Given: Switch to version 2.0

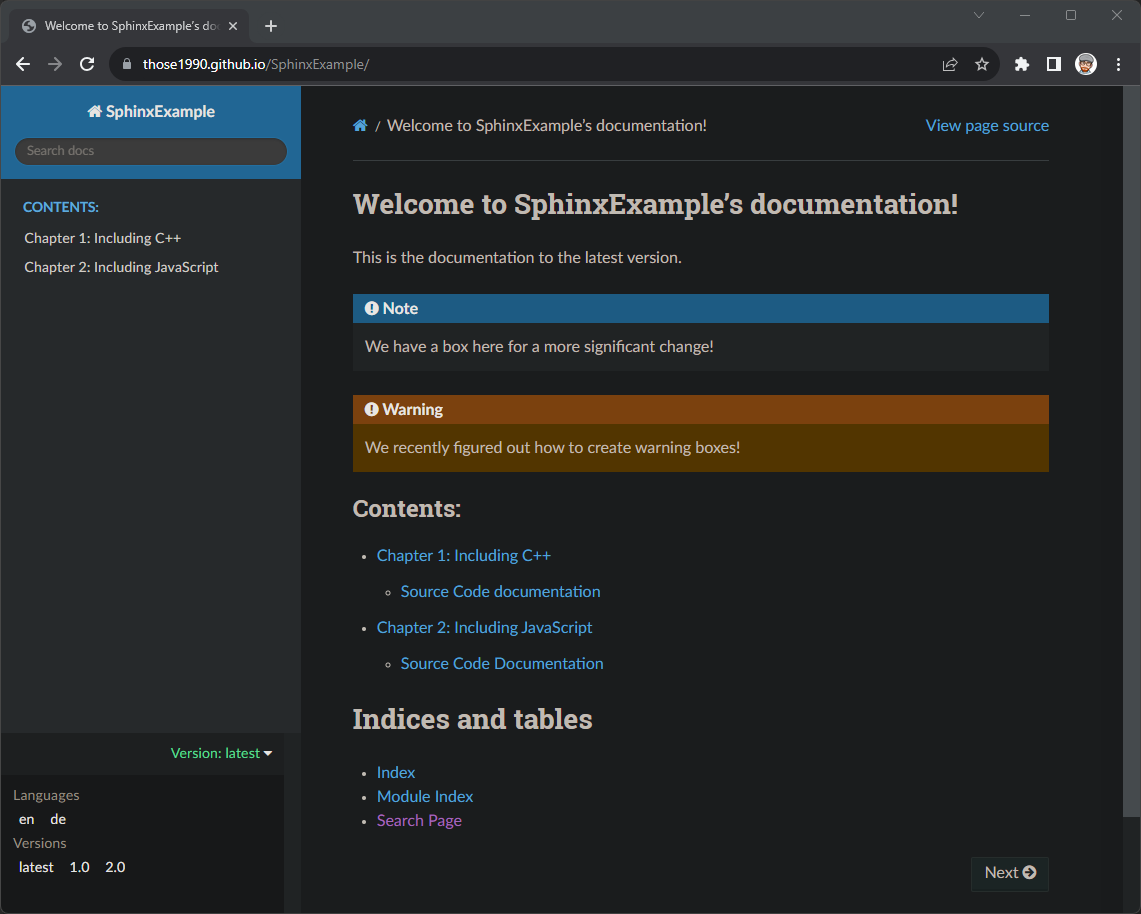Looking at the screenshot, I should coord(114,867).
